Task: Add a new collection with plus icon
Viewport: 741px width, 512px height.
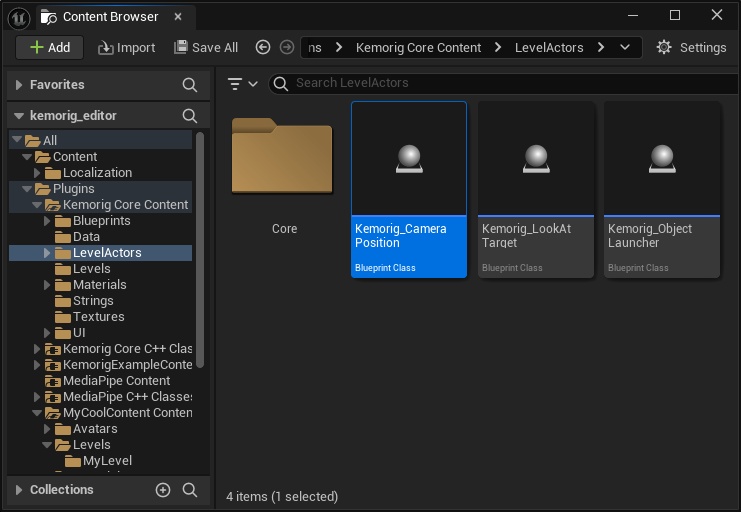Action: coord(163,490)
